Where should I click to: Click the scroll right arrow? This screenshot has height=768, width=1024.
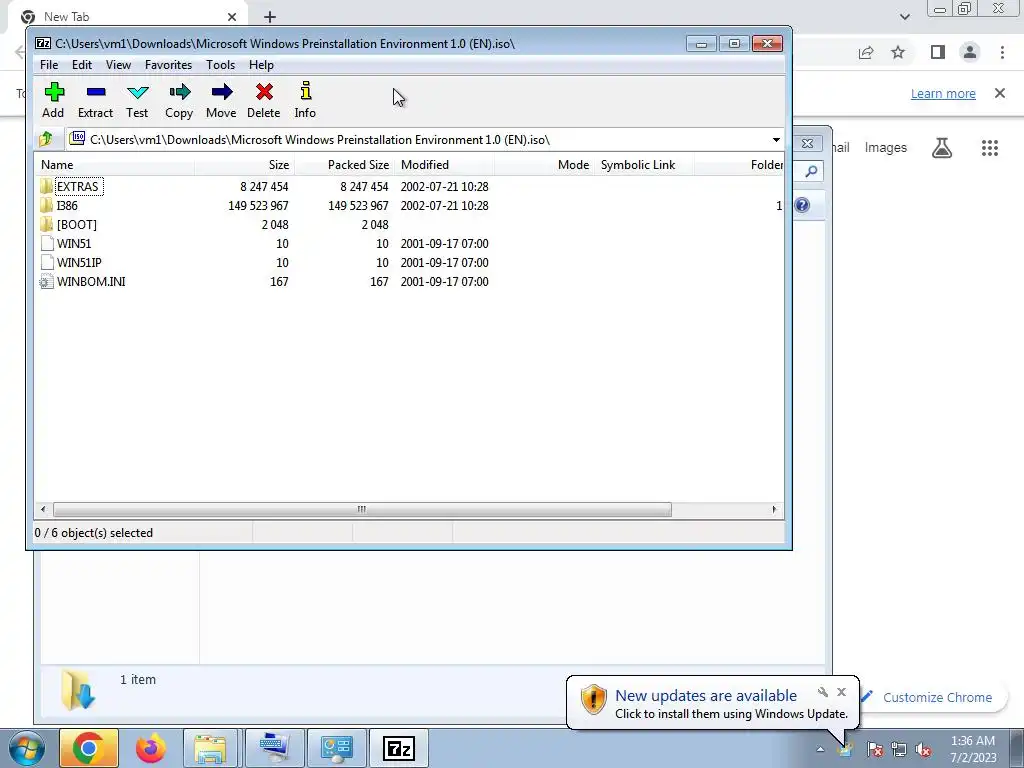775,509
